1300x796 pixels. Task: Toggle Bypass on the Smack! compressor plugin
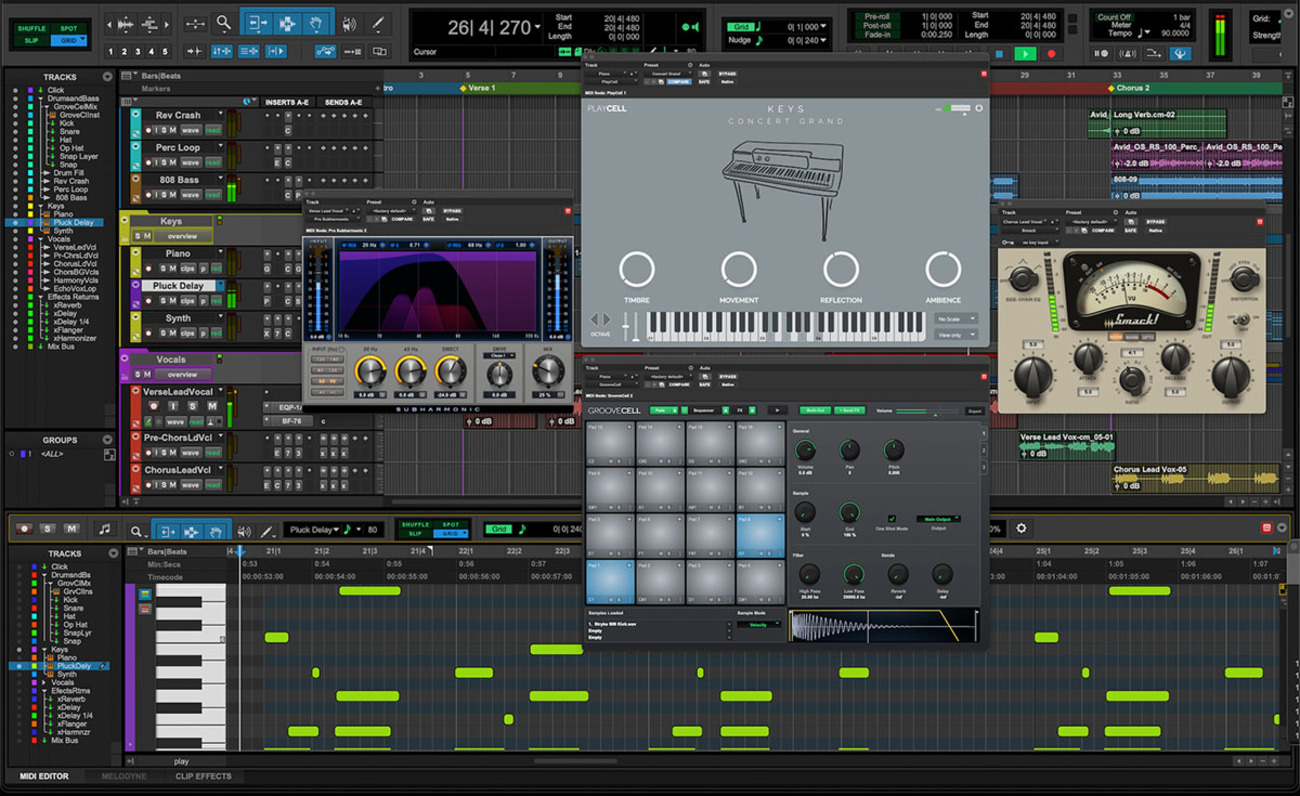[x=1155, y=222]
